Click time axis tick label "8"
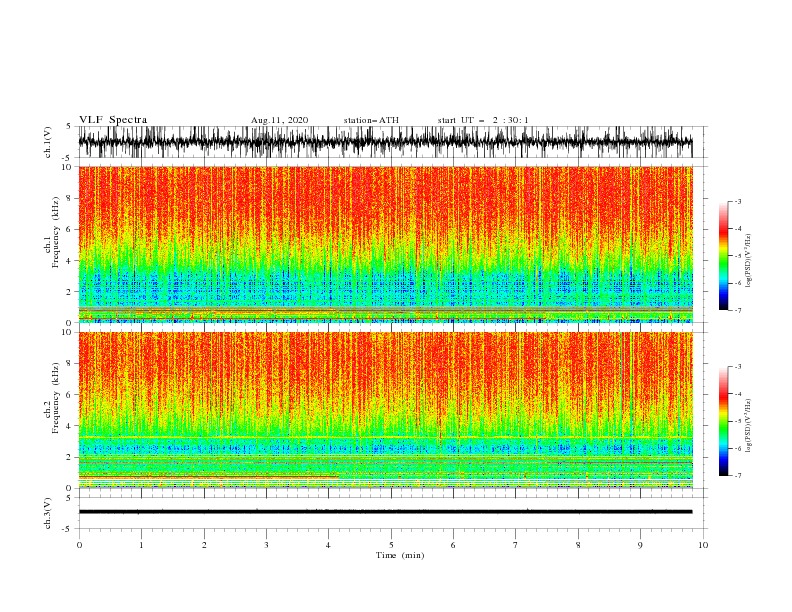Viewport: 792px width, 612px height. point(578,545)
